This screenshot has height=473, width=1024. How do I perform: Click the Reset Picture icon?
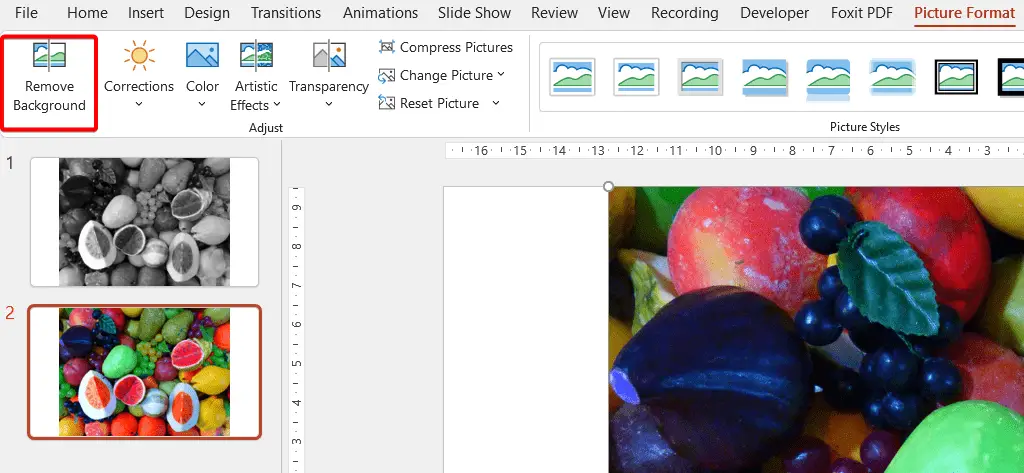click(x=387, y=103)
